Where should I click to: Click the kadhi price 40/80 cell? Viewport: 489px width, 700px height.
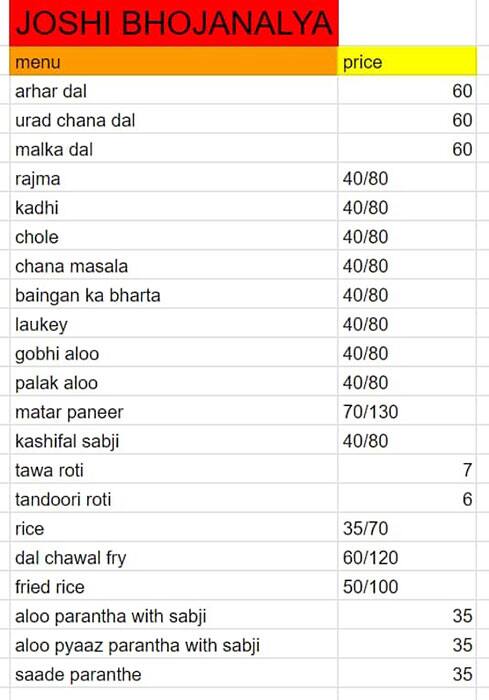pyautogui.click(x=407, y=207)
